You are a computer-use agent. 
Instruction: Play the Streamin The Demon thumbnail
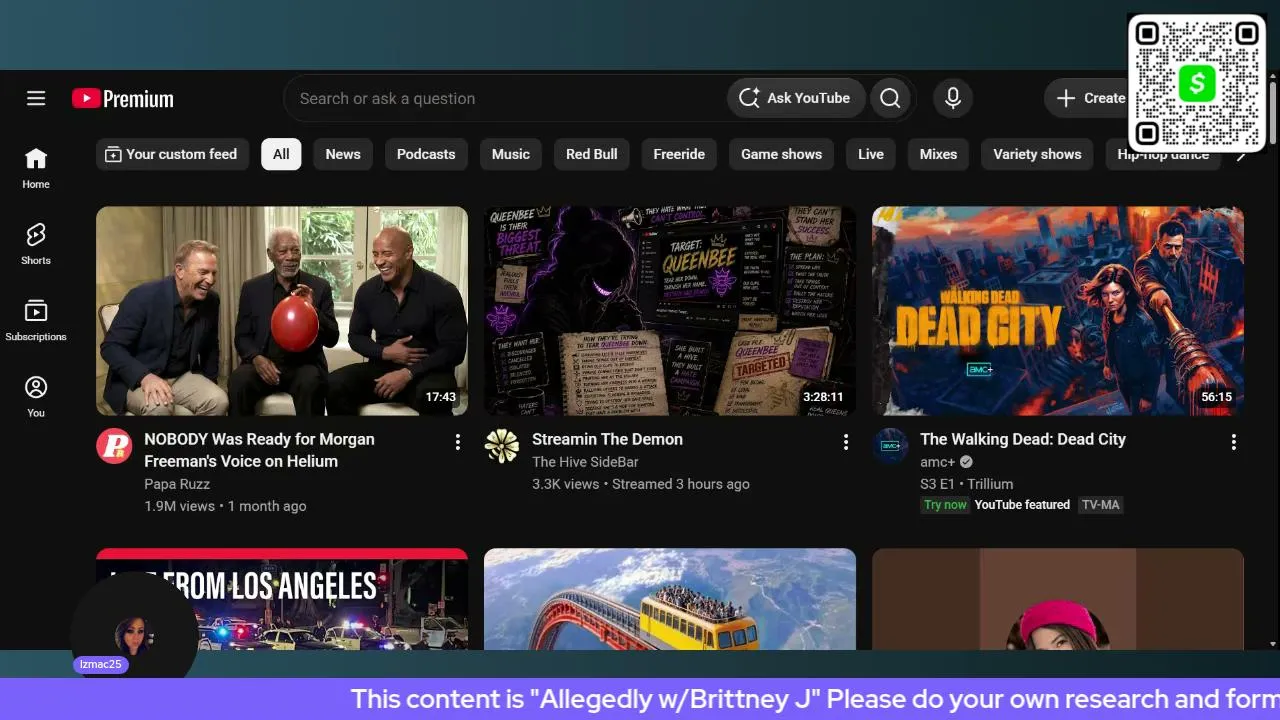click(670, 311)
